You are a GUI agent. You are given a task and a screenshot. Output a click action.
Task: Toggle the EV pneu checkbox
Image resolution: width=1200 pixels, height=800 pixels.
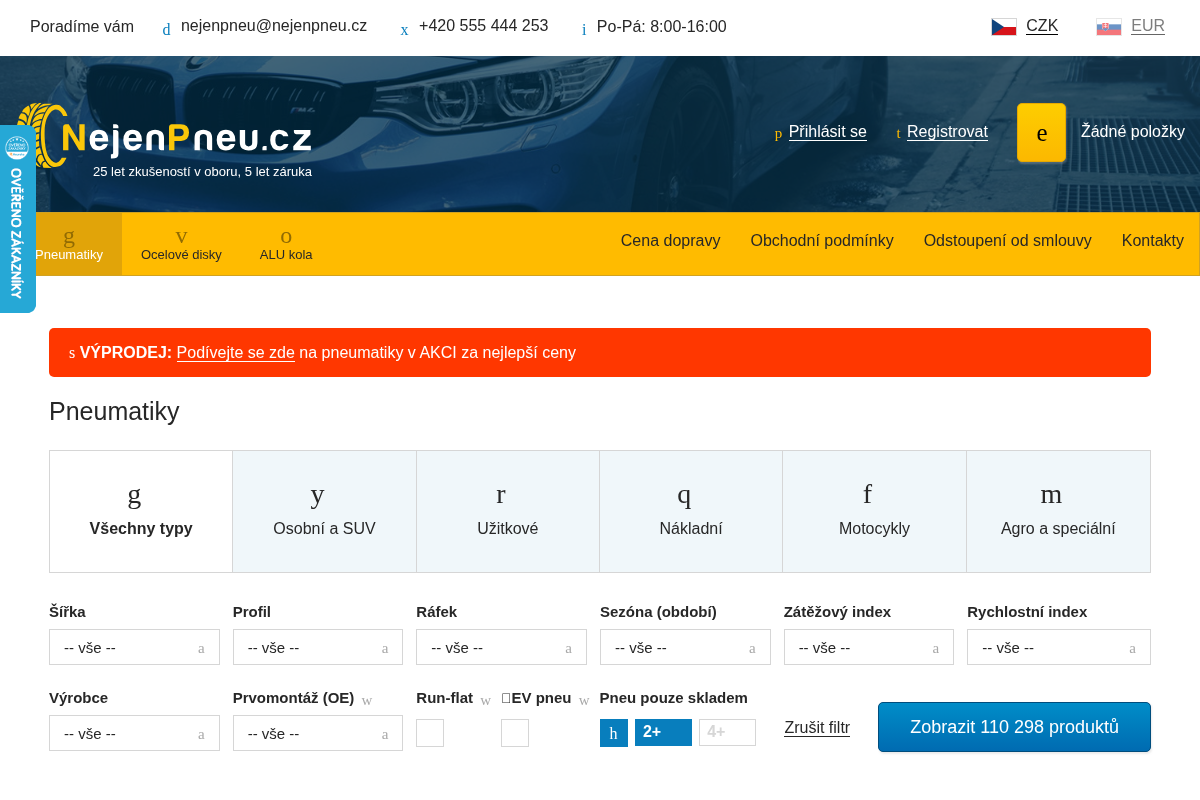coord(515,733)
